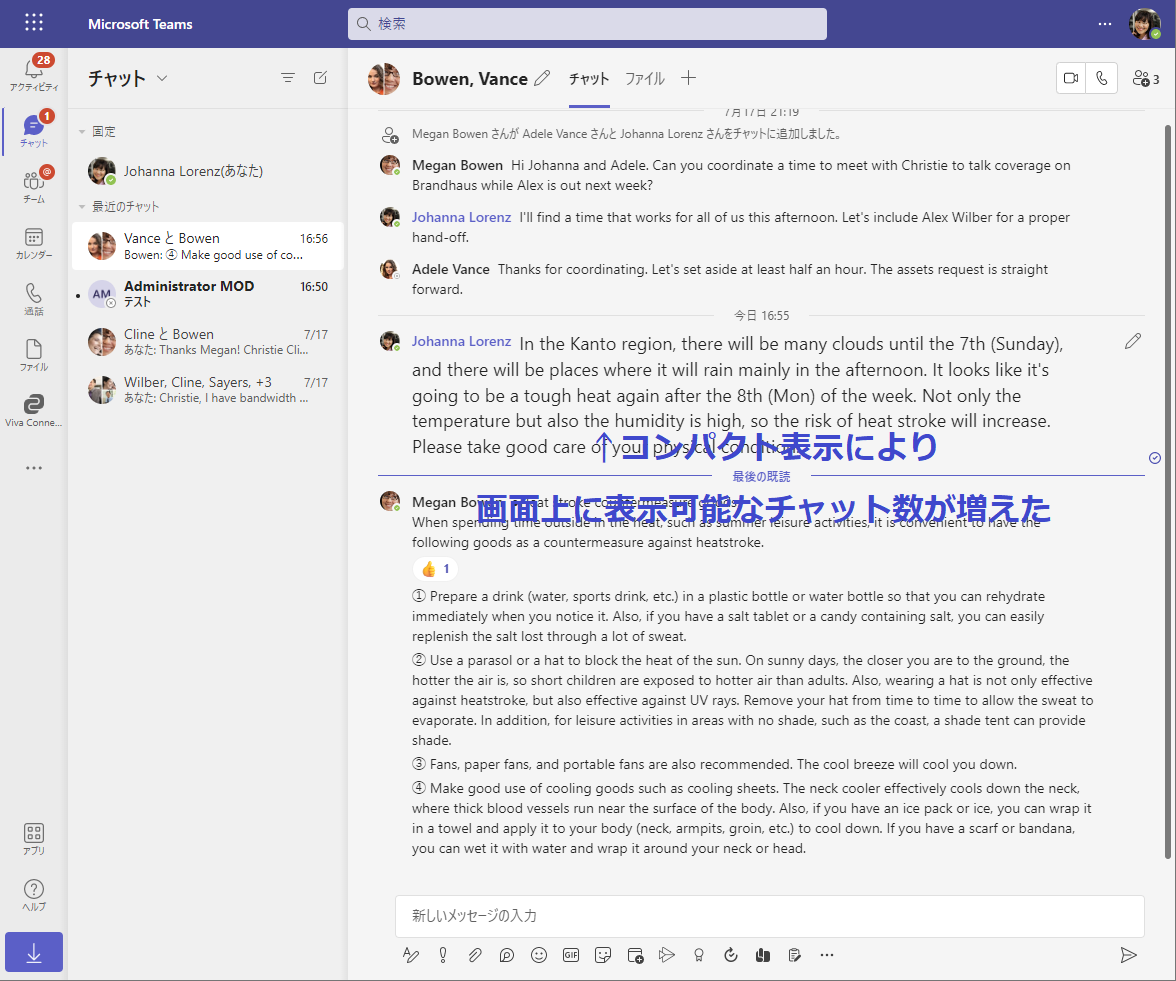
Task: Focus the search box
Action: tap(587, 23)
